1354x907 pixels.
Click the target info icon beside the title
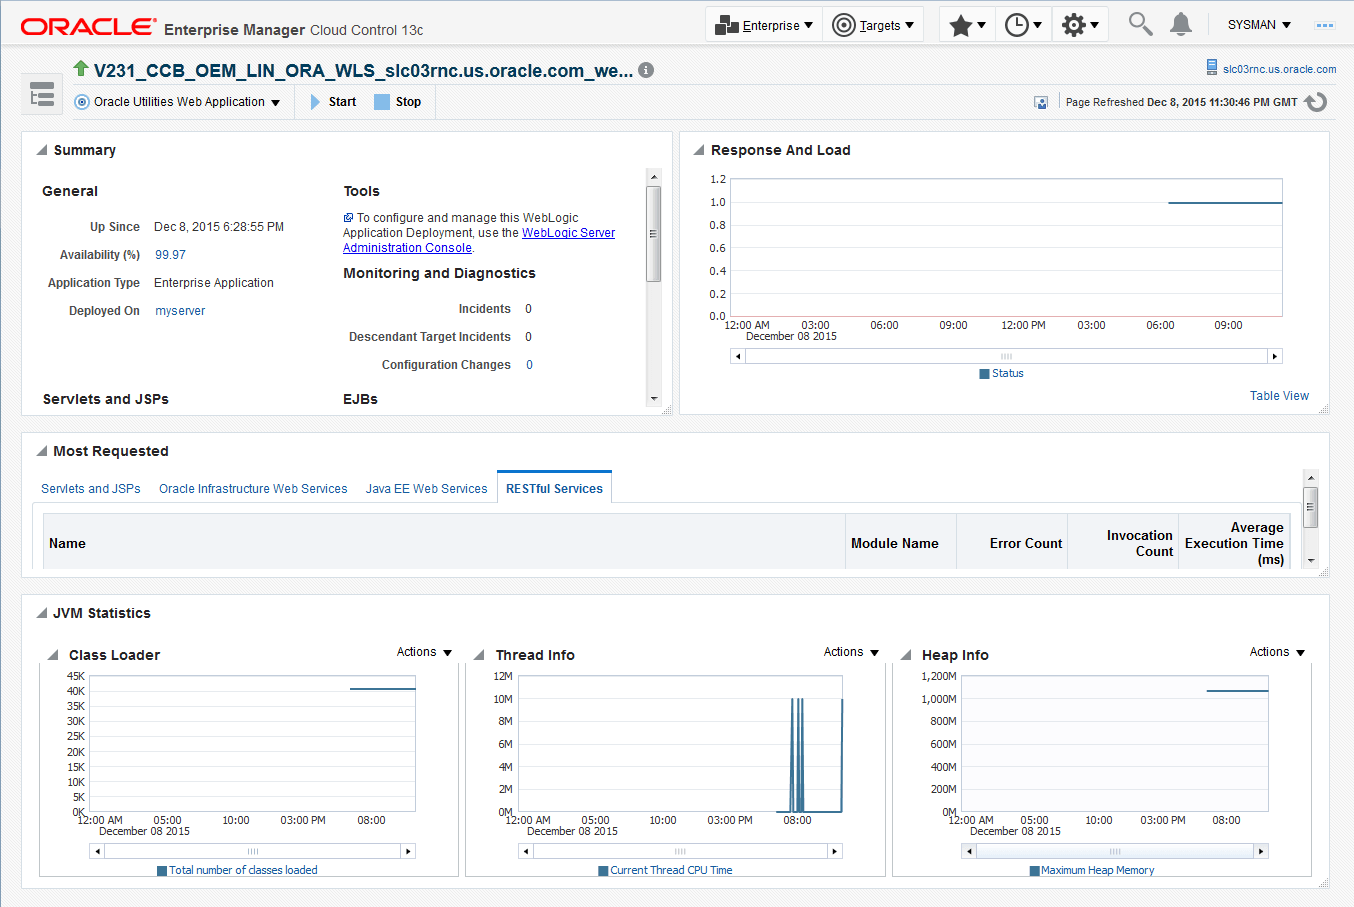(646, 70)
